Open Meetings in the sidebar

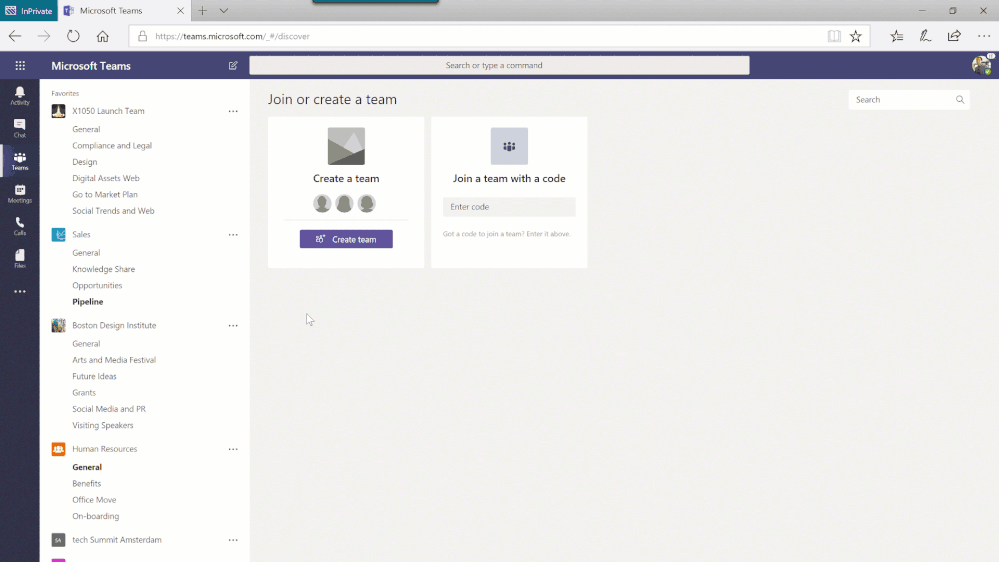pyautogui.click(x=20, y=193)
